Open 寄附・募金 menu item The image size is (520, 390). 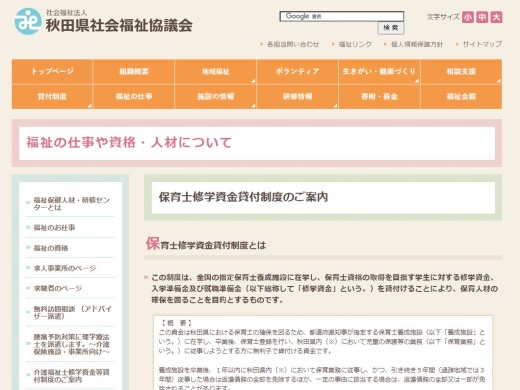[x=379, y=97]
